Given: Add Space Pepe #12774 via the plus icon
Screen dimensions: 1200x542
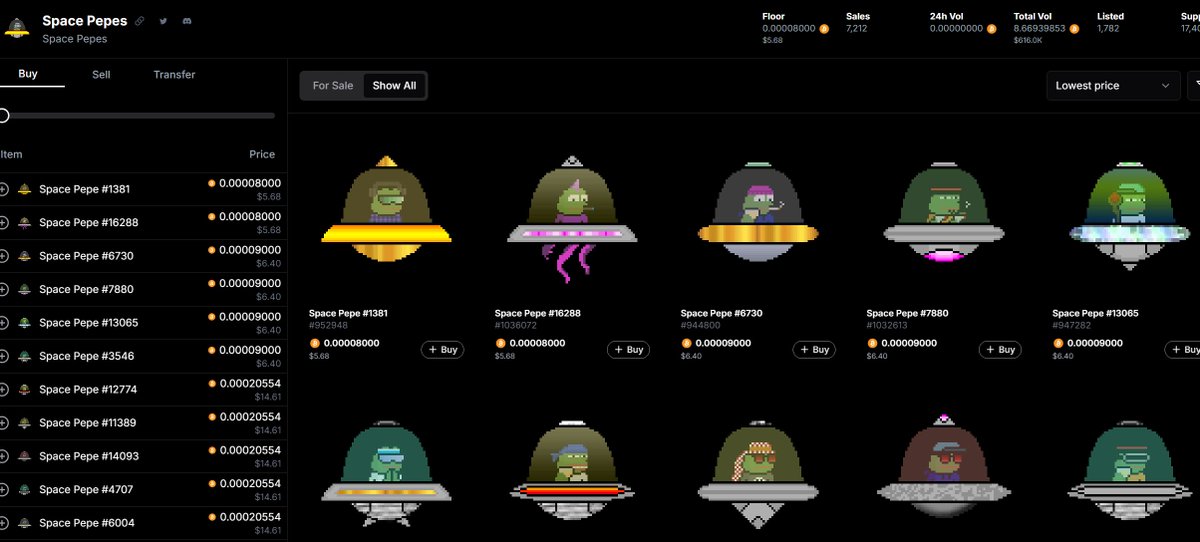Looking at the screenshot, I should click(4, 389).
